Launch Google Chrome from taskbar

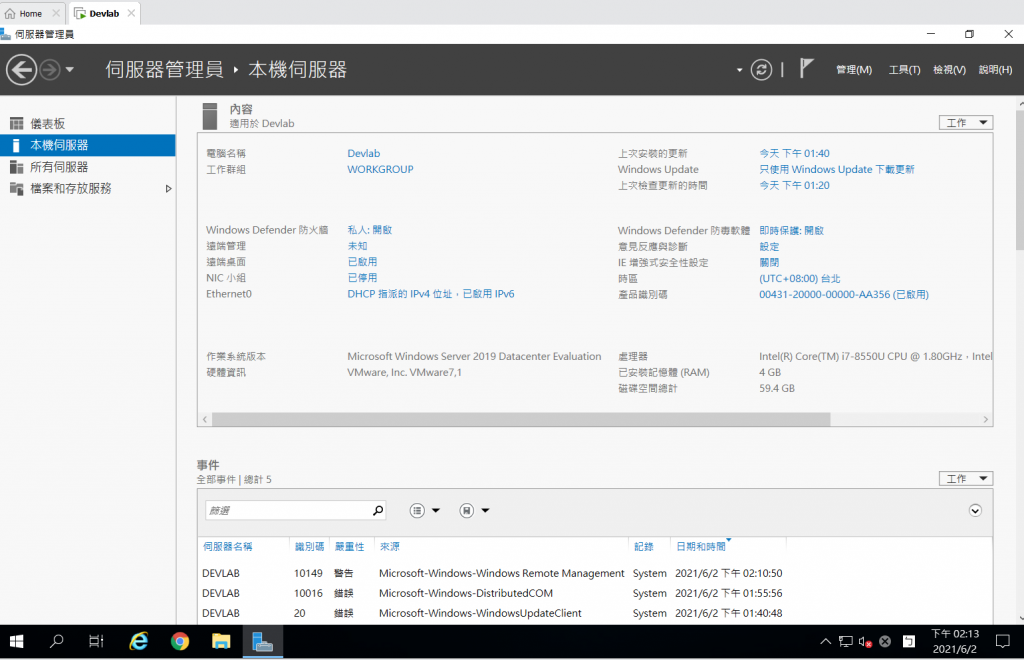pos(180,642)
